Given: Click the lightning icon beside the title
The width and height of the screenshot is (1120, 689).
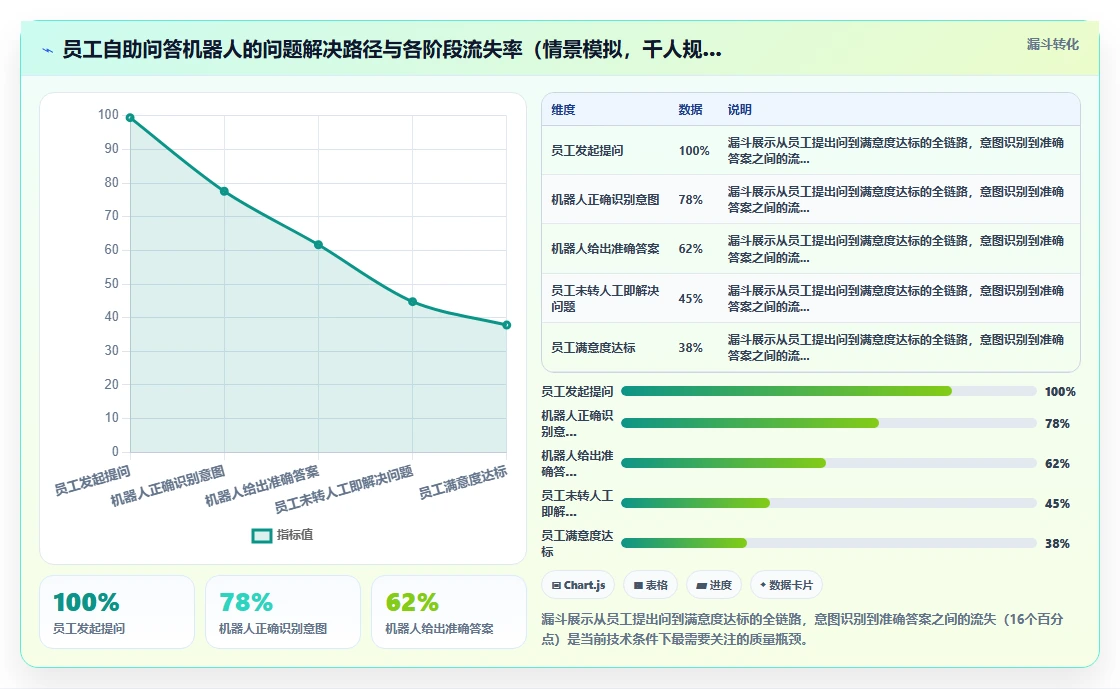Looking at the screenshot, I should click(48, 51).
